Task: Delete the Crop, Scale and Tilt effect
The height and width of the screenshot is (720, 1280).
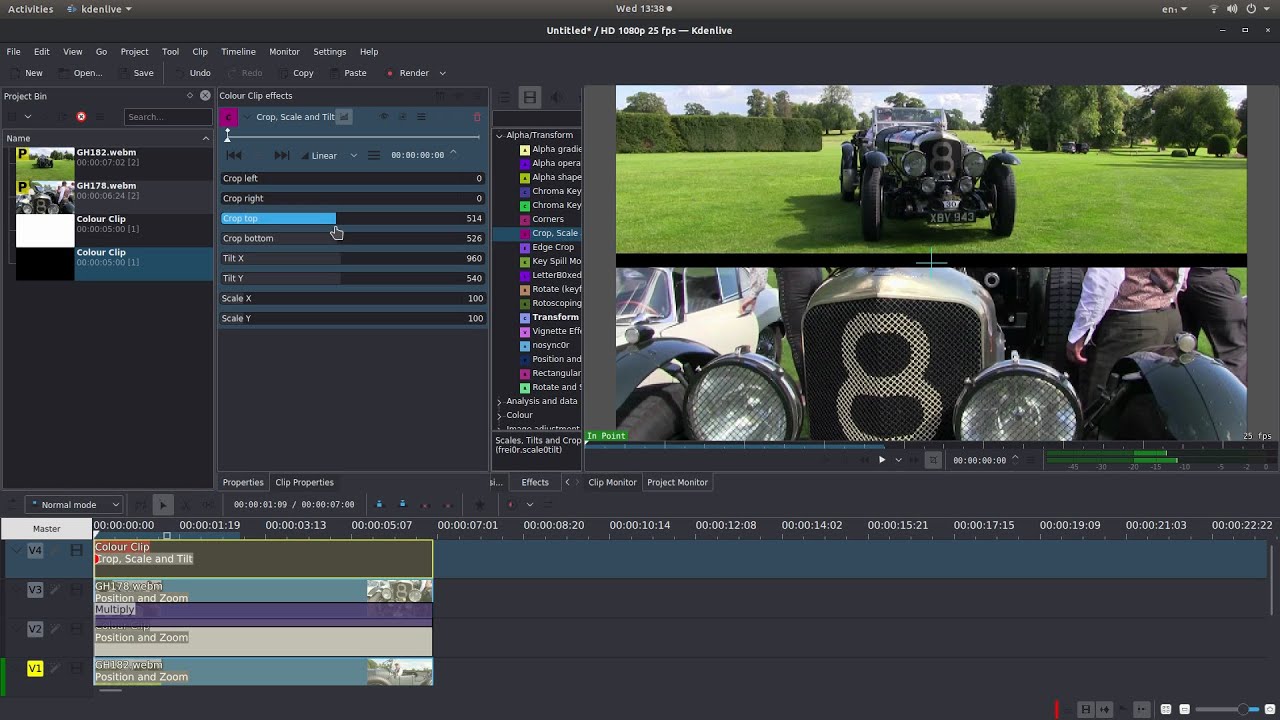Action: point(476,117)
